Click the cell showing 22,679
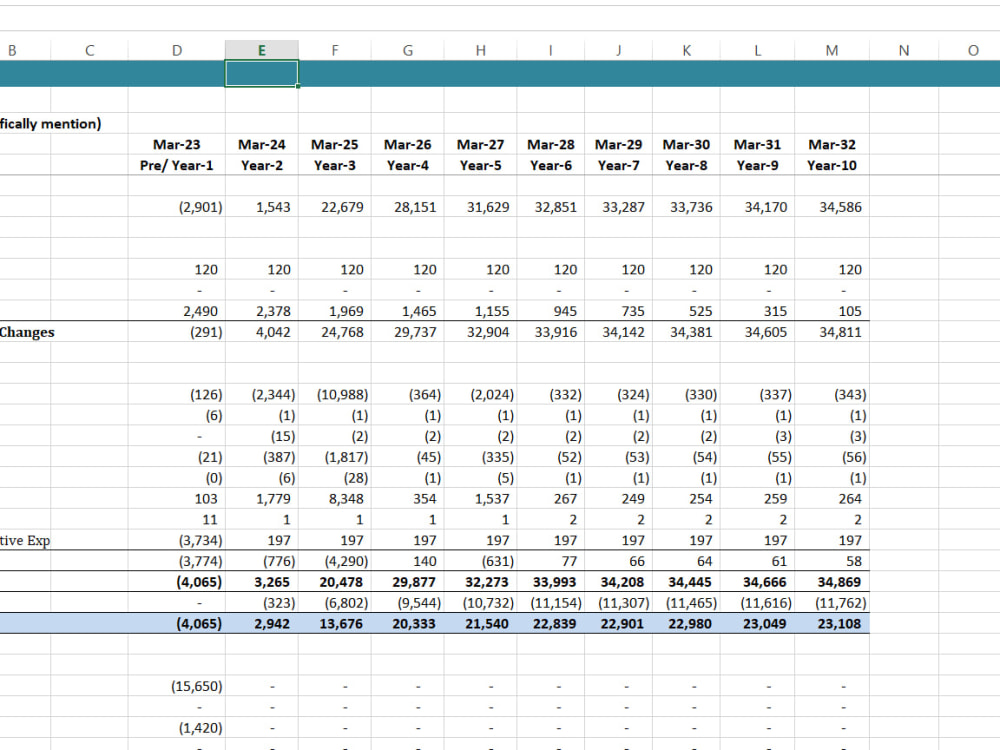The width and height of the screenshot is (1000, 750). coord(335,207)
